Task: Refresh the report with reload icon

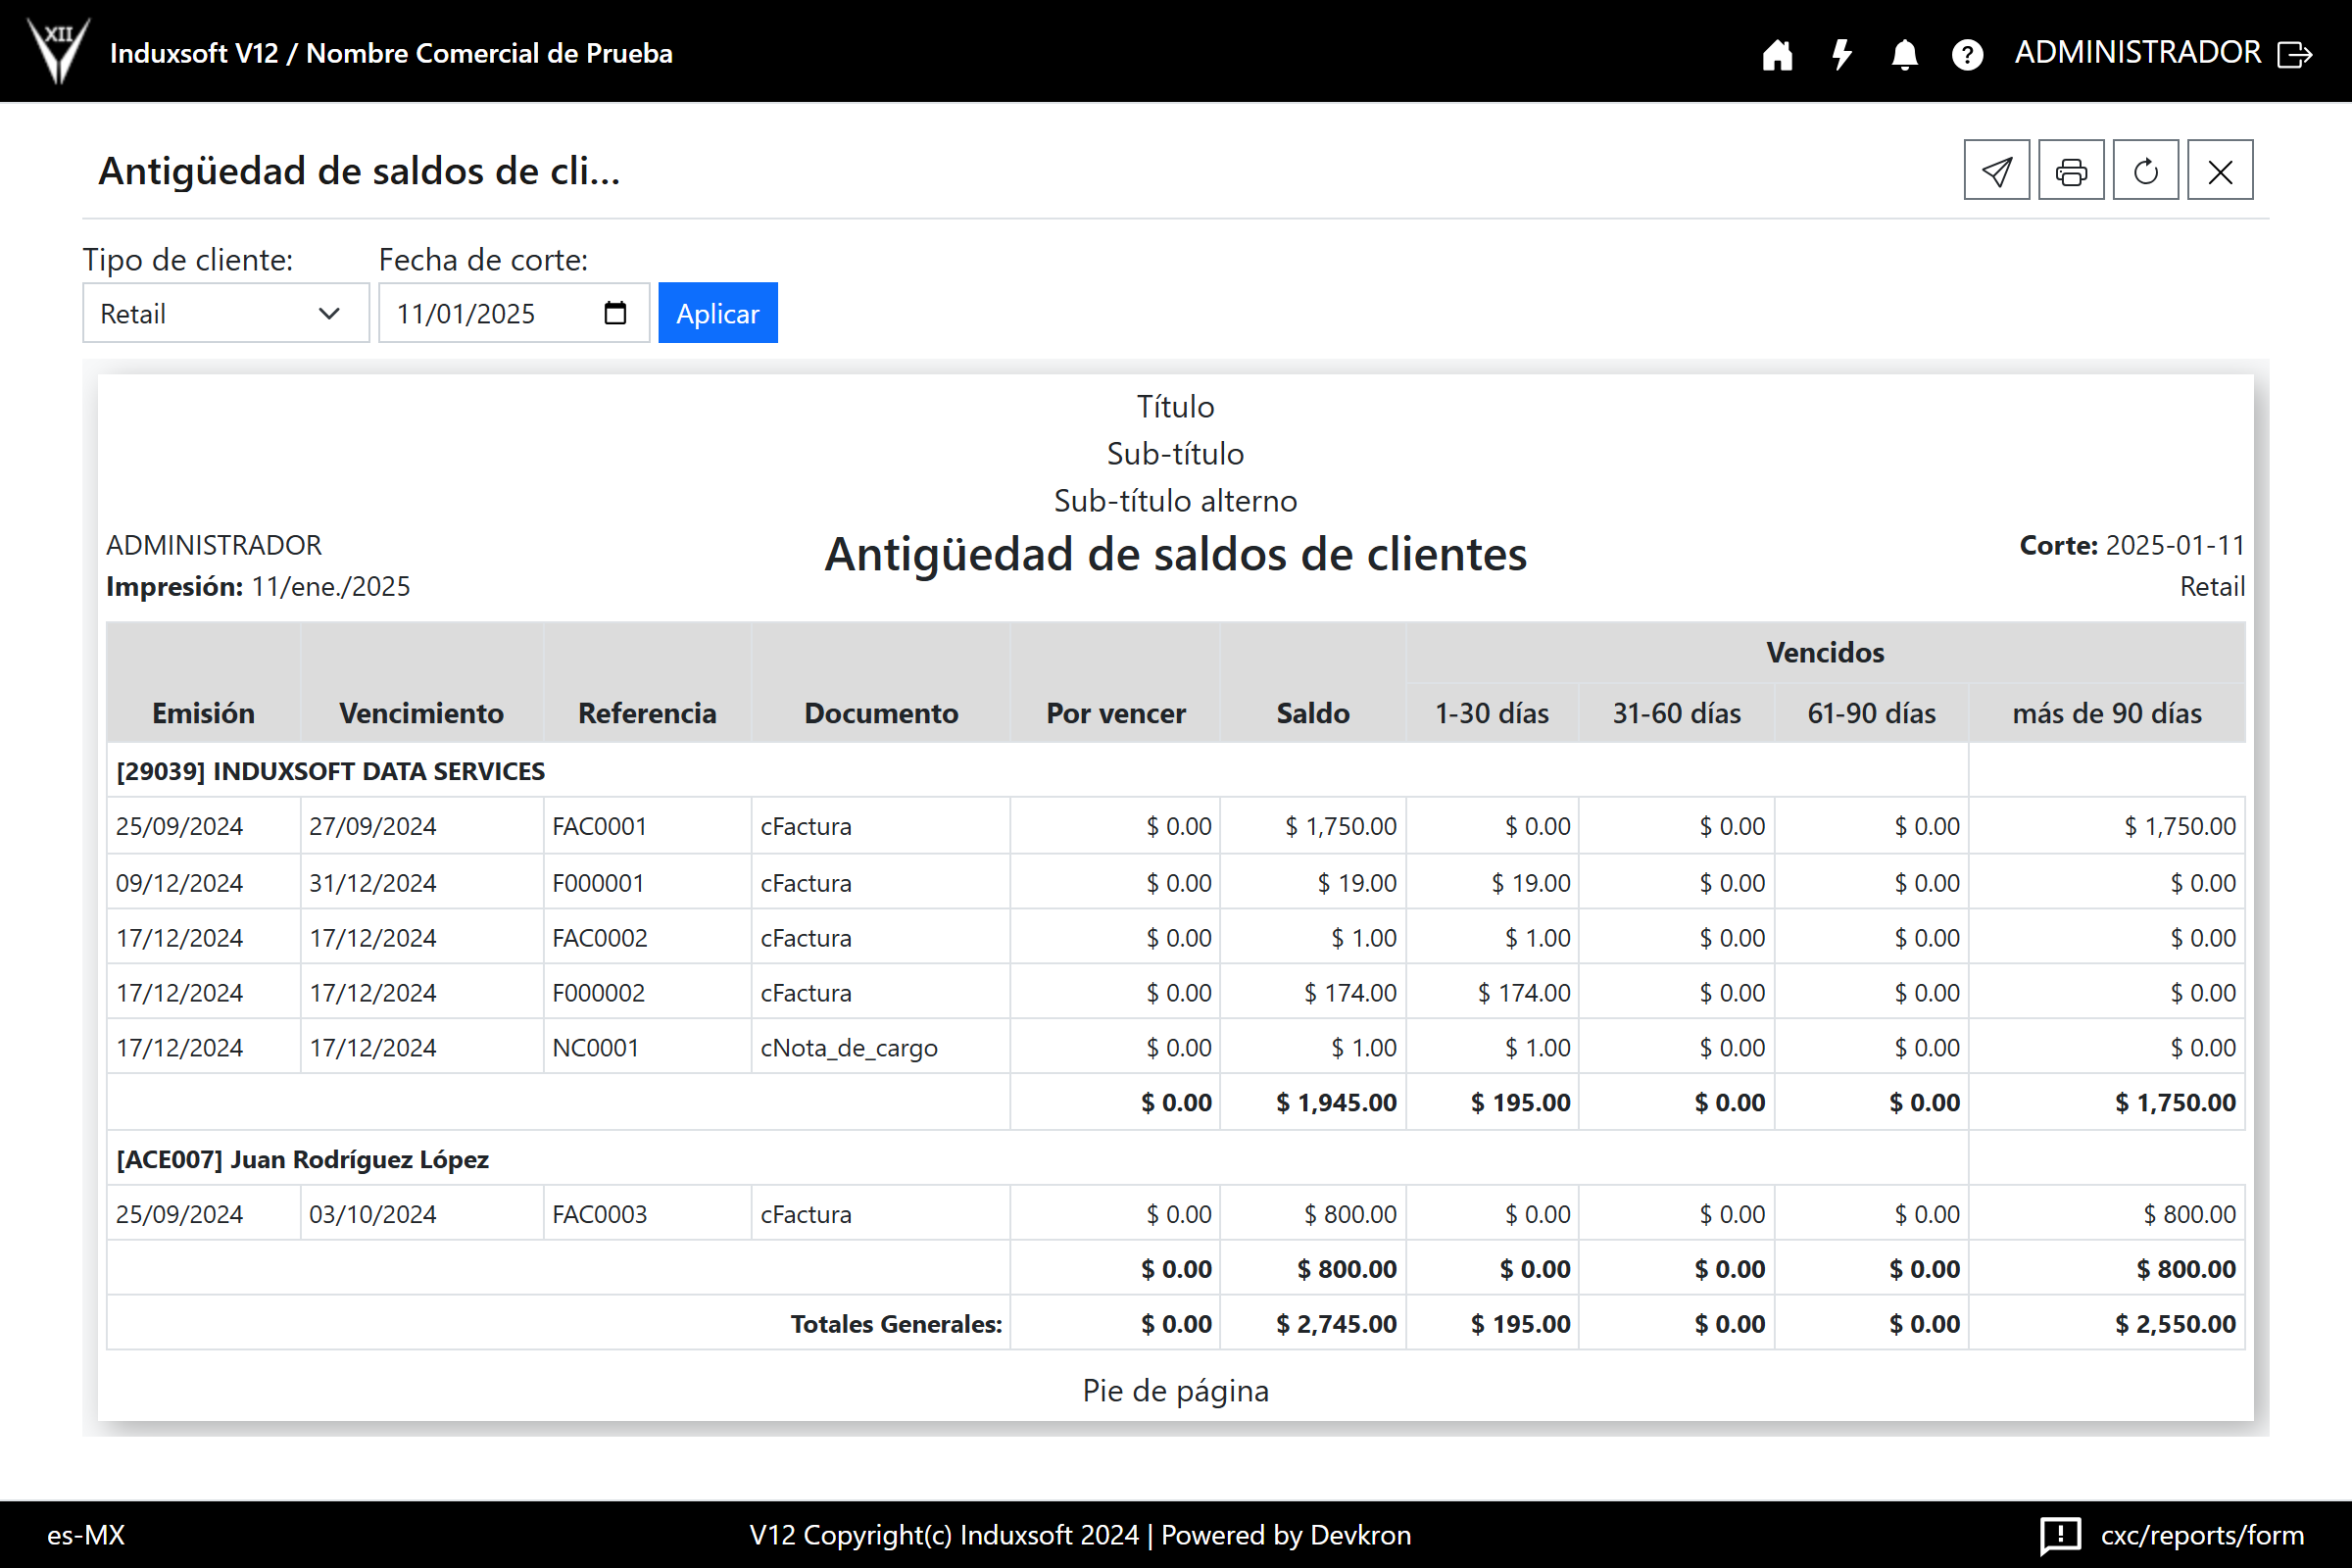Action: click(2145, 171)
